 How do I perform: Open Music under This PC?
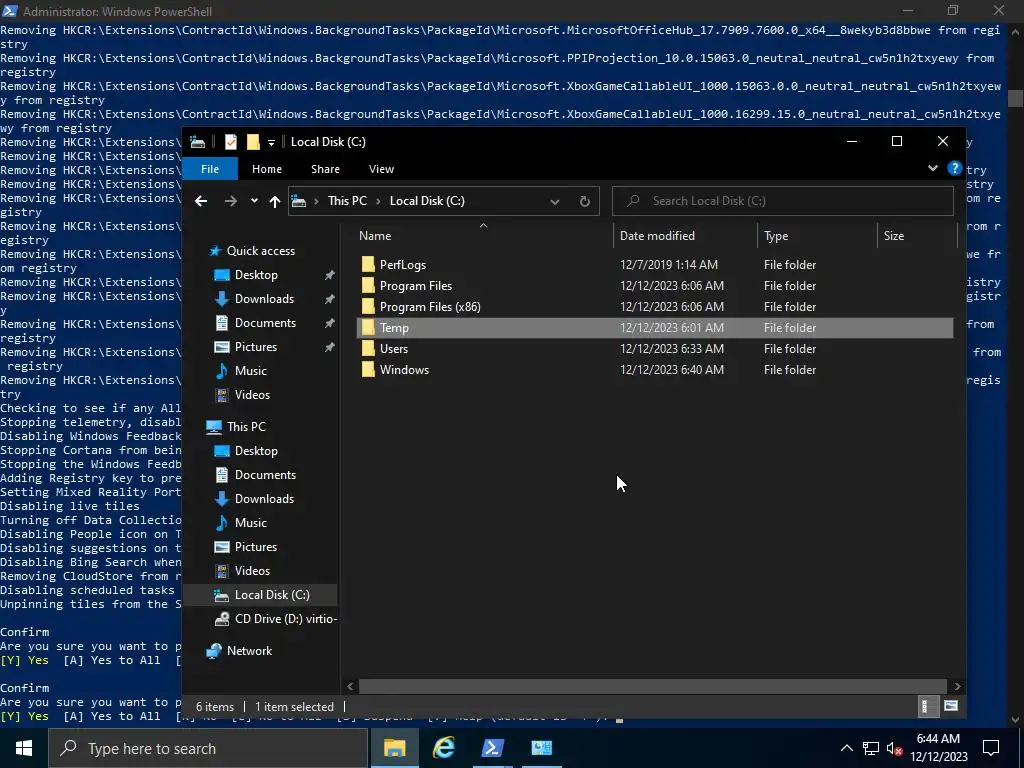[250, 522]
